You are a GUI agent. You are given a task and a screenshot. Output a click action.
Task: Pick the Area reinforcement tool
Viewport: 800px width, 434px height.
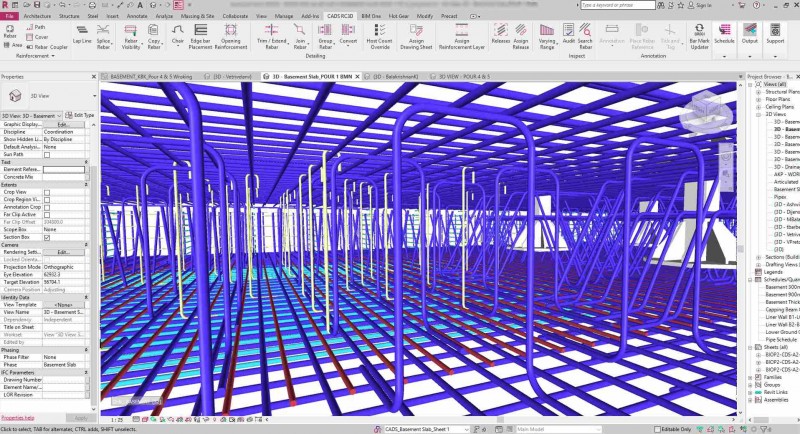point(13,45)
